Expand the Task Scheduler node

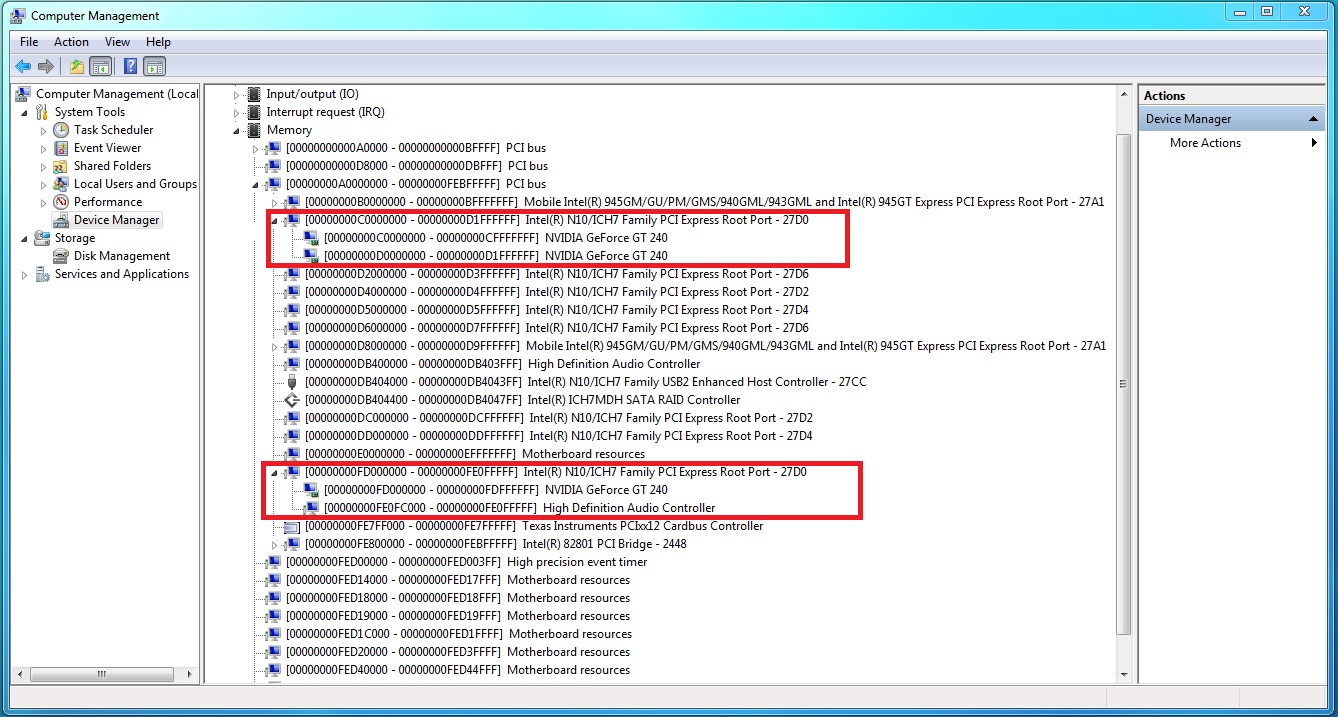tap(43, 130)
